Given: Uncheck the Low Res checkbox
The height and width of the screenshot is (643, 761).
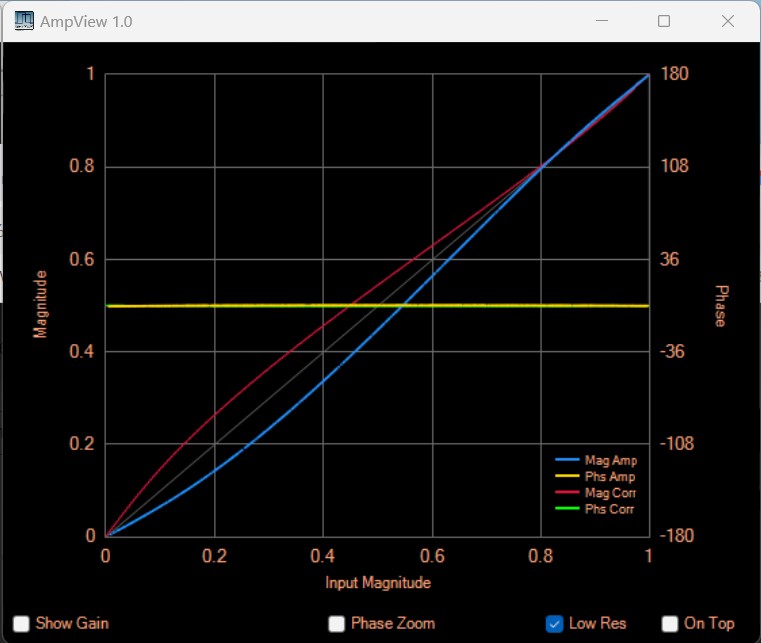Looking at the screenshot, I should coord(555,623).
